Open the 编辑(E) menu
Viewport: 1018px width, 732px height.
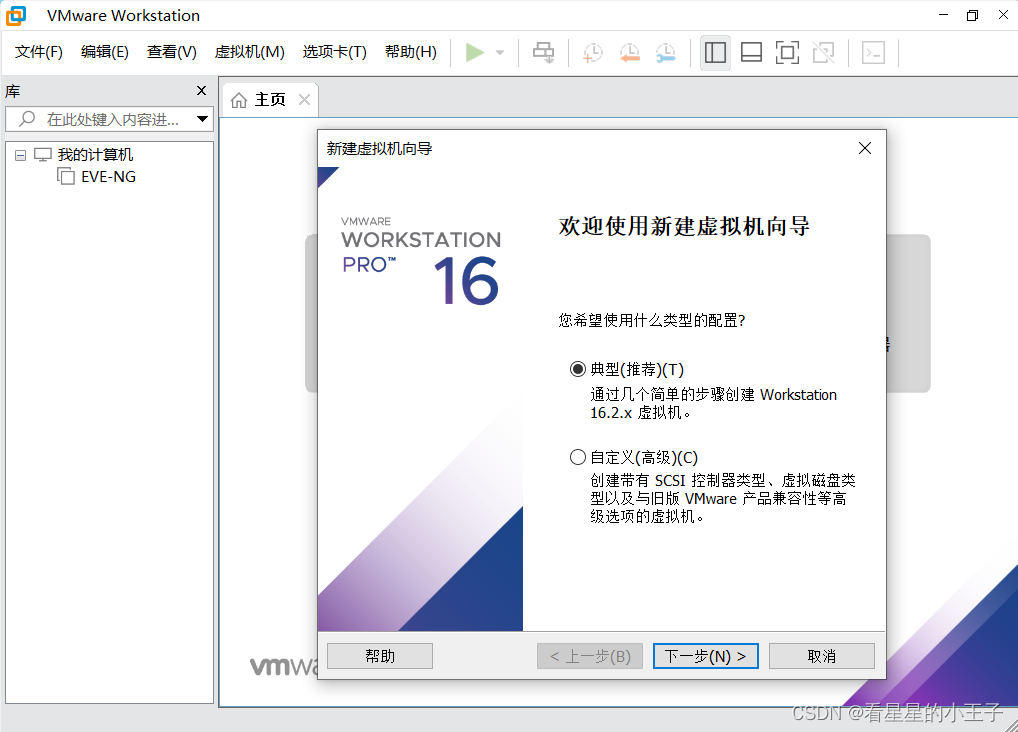105,52
